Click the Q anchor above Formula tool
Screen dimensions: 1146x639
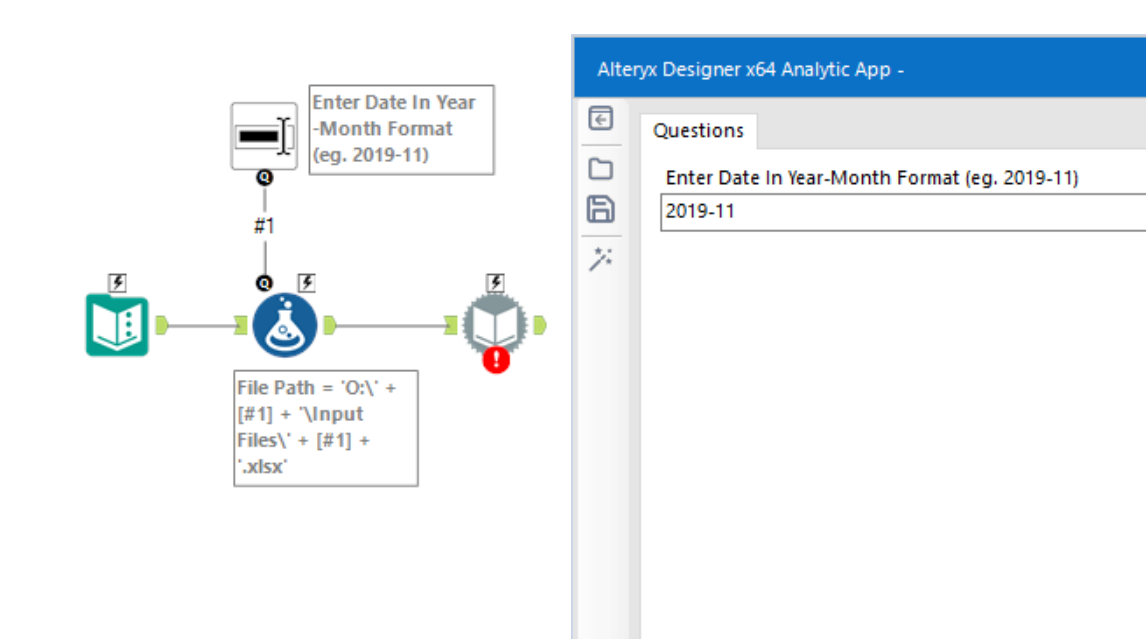click(x=264, y=283)
